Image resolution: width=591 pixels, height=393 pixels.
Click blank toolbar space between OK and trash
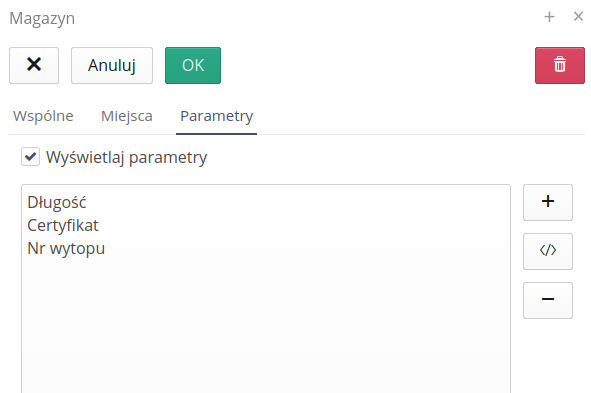click(377, 65)
